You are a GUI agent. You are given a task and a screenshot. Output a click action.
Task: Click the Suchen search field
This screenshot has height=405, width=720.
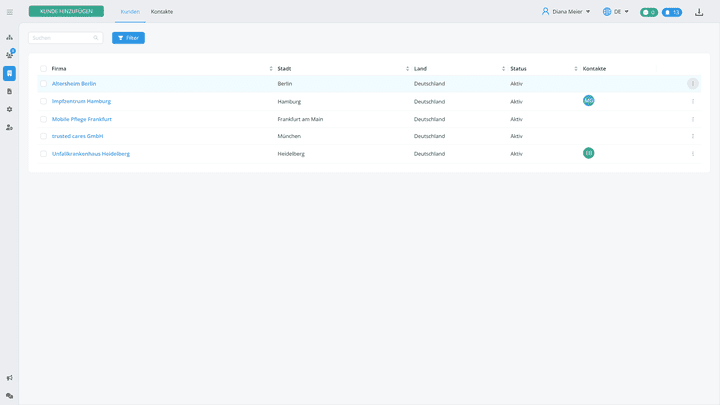pos(62,38)
